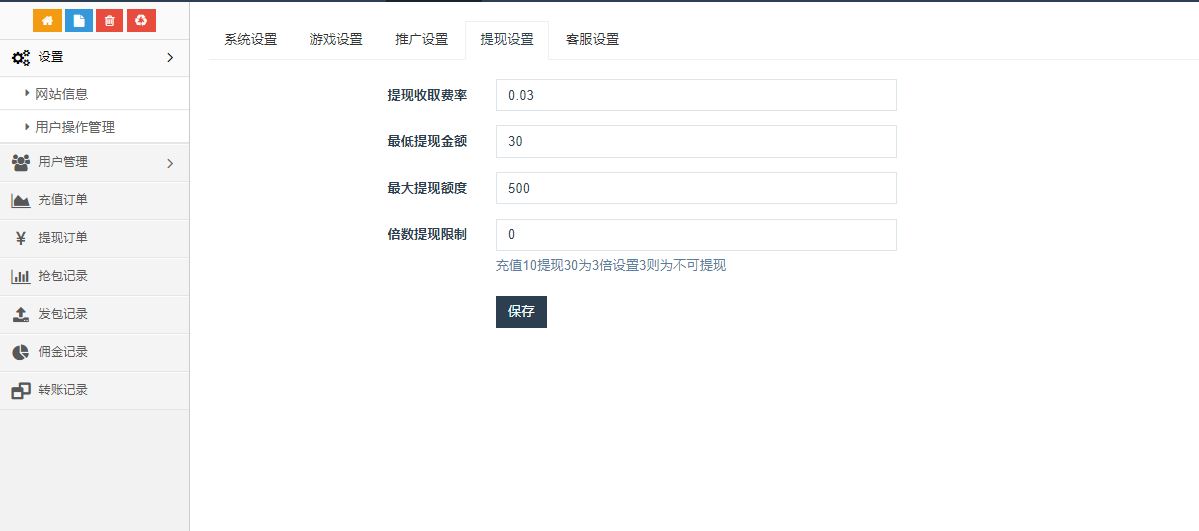Open 提现订单 in sidebar
Viewport: 1199px width, 531px height.
(95, 238)
